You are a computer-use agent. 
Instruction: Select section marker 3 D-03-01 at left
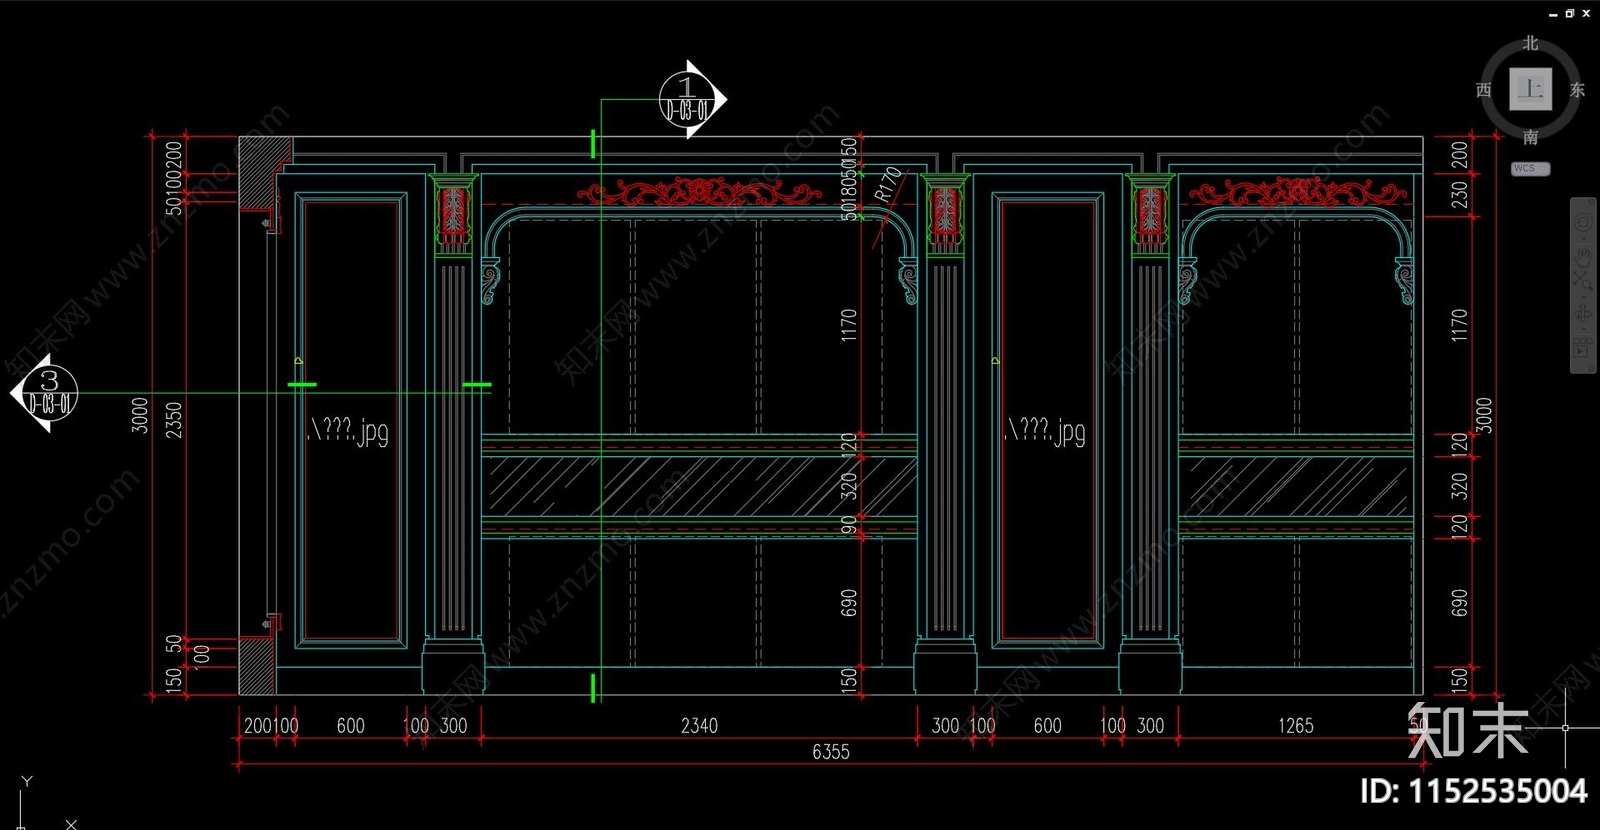tap(46, 393)
